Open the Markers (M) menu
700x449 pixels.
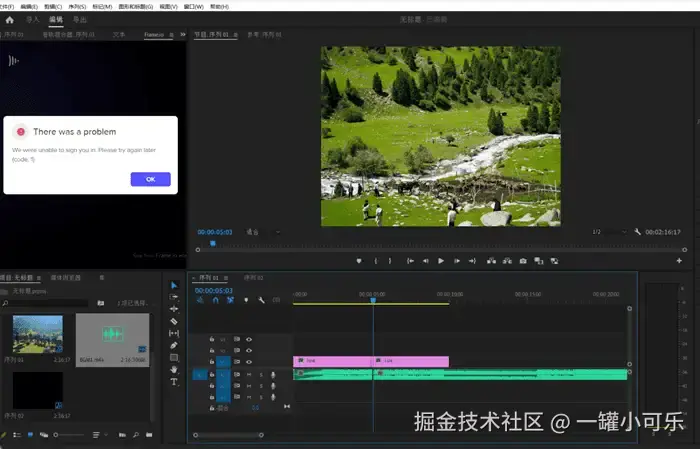click(102, 7)
